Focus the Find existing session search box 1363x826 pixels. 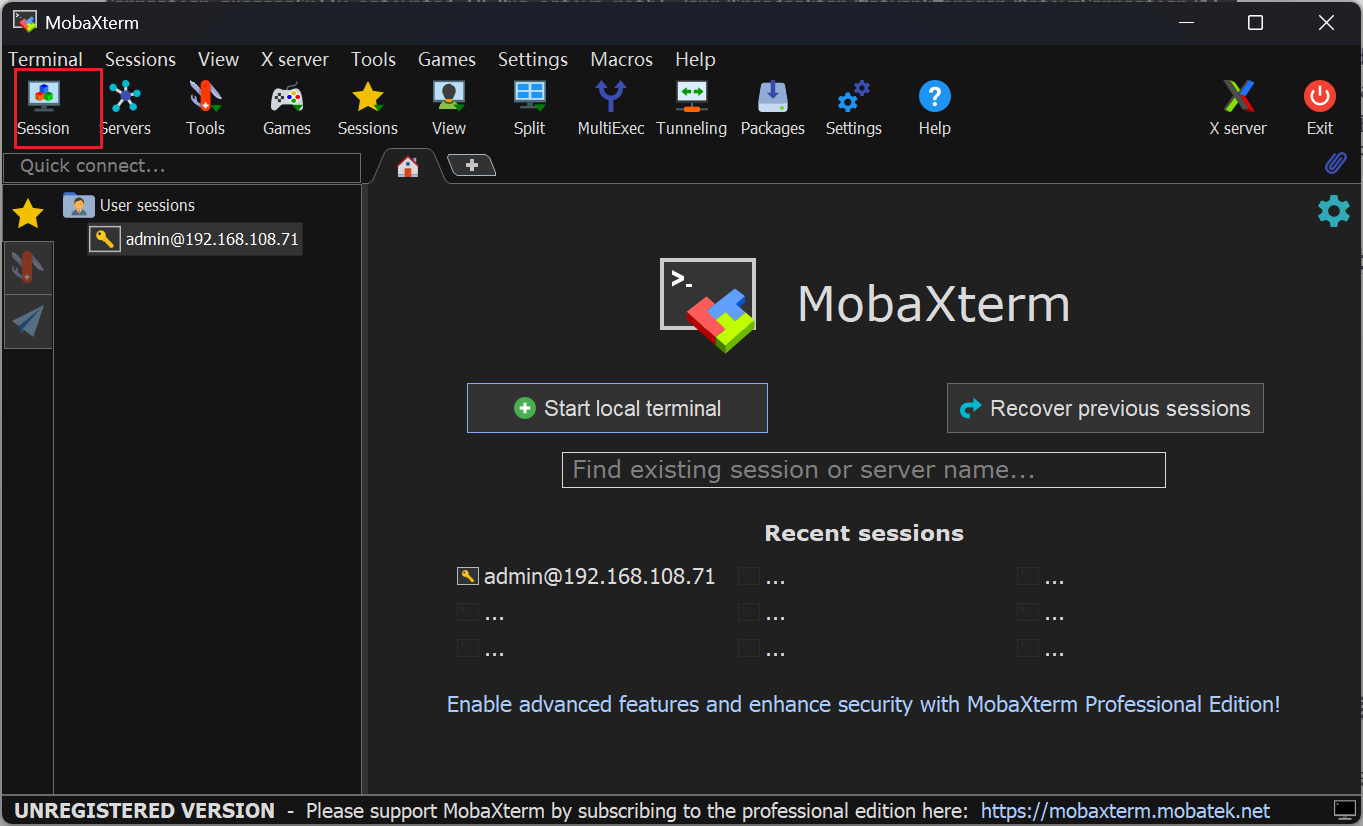(864, 470)
